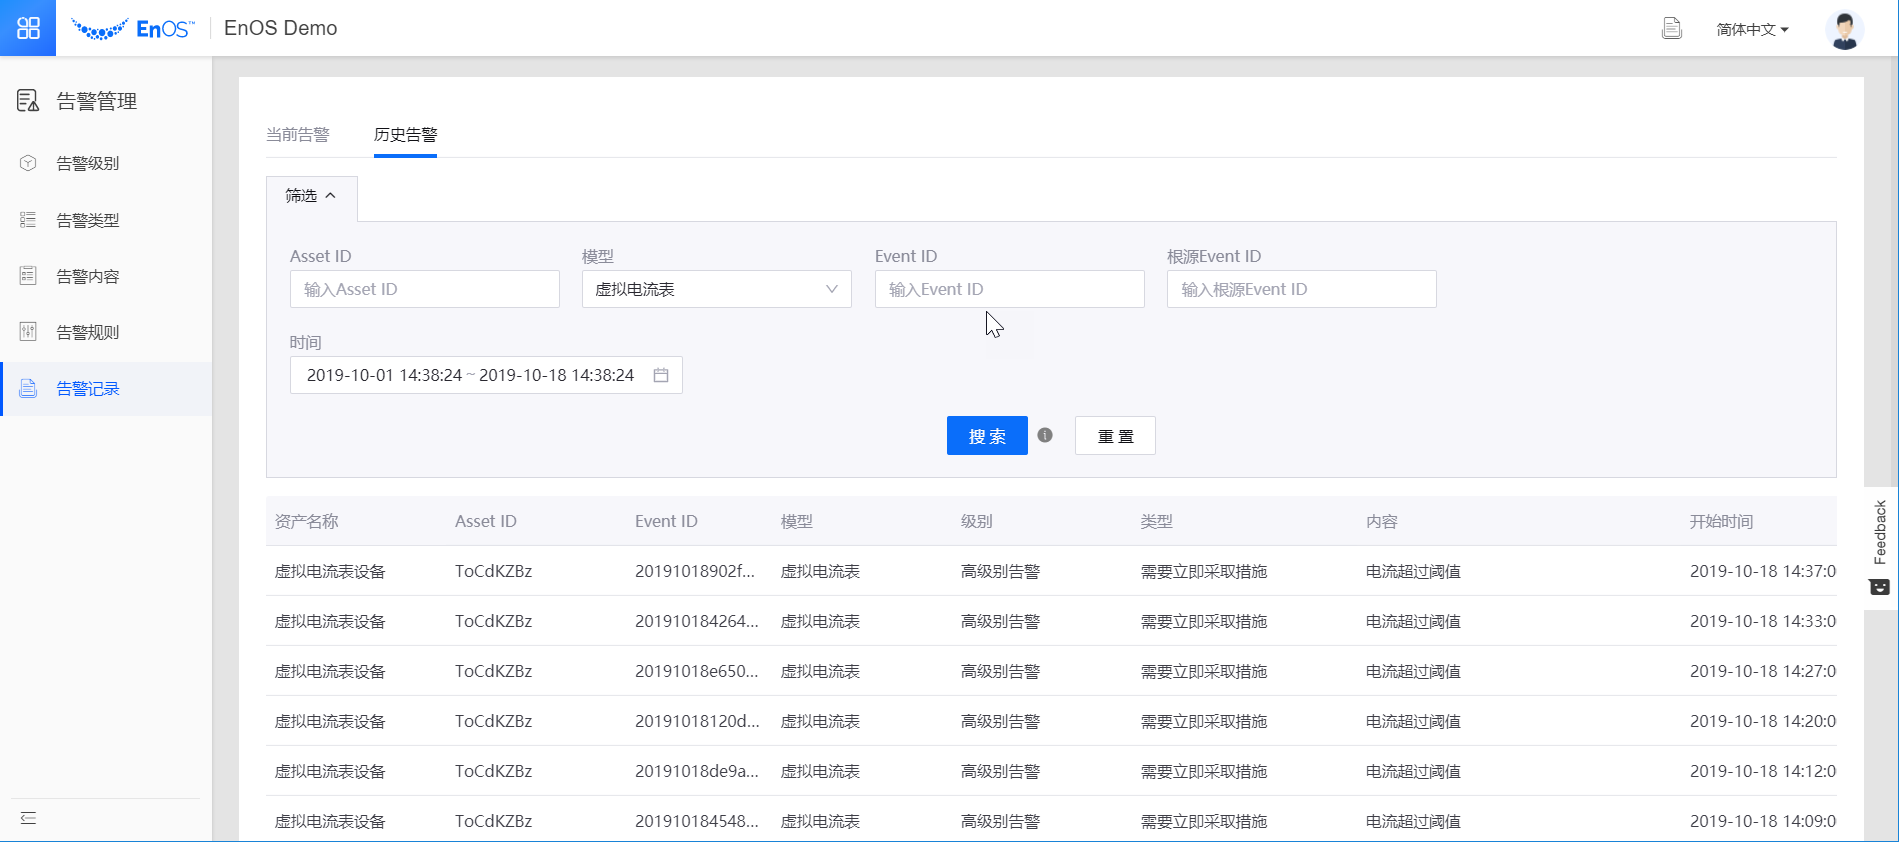
Task: Click the 告警类型 sidebar icon
Action: (28, 220)
